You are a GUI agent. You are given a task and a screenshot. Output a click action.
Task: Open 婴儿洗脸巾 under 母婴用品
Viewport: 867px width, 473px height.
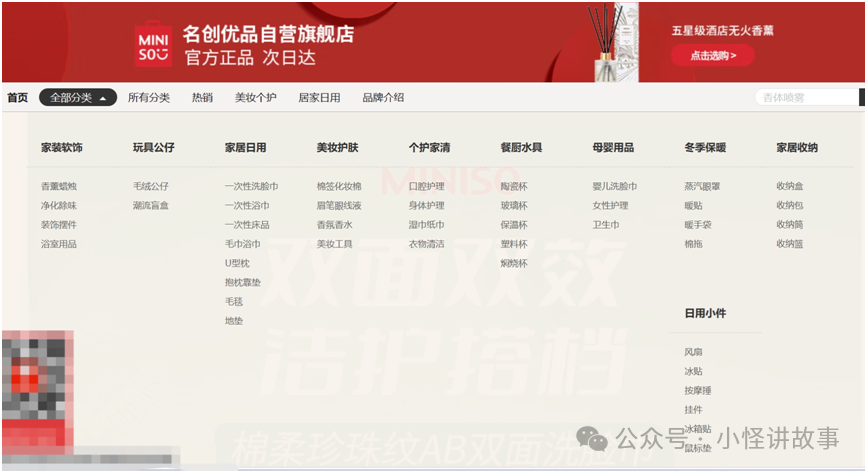(615, 186)
